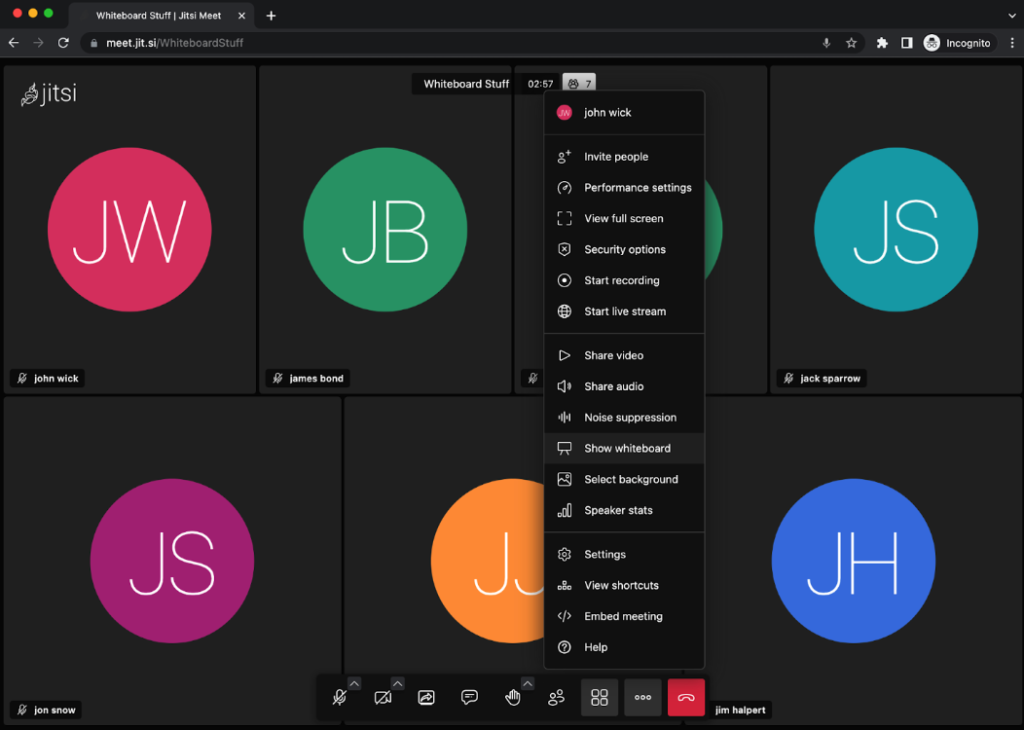1024x730 pixels.
Task: Toggle the camera on or off
Action: click(x=382, y=697)
